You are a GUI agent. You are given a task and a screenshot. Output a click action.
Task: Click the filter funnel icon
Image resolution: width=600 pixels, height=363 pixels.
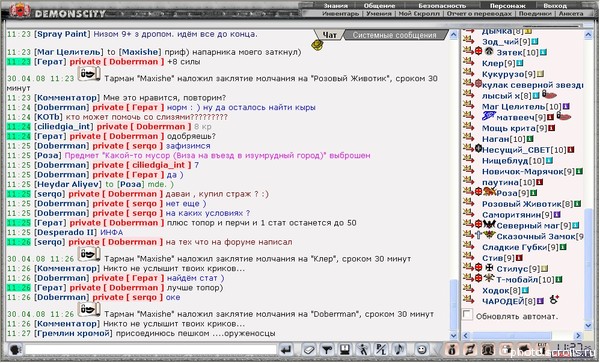[x=326, y=350]
